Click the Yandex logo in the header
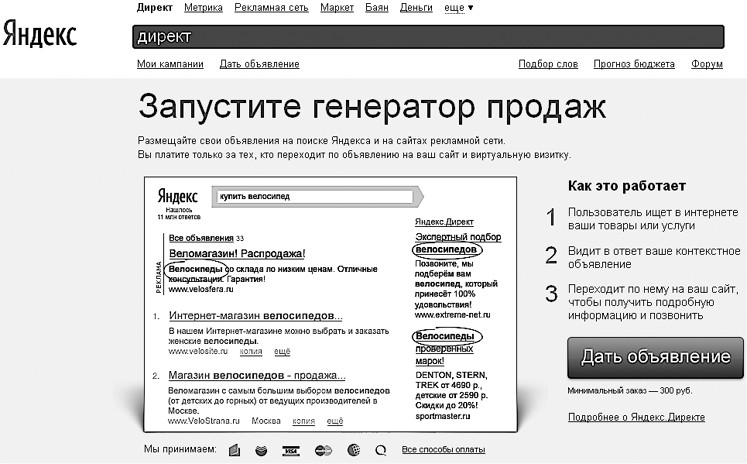This screenshot has height=464, width=747. [x=40, y=33]
